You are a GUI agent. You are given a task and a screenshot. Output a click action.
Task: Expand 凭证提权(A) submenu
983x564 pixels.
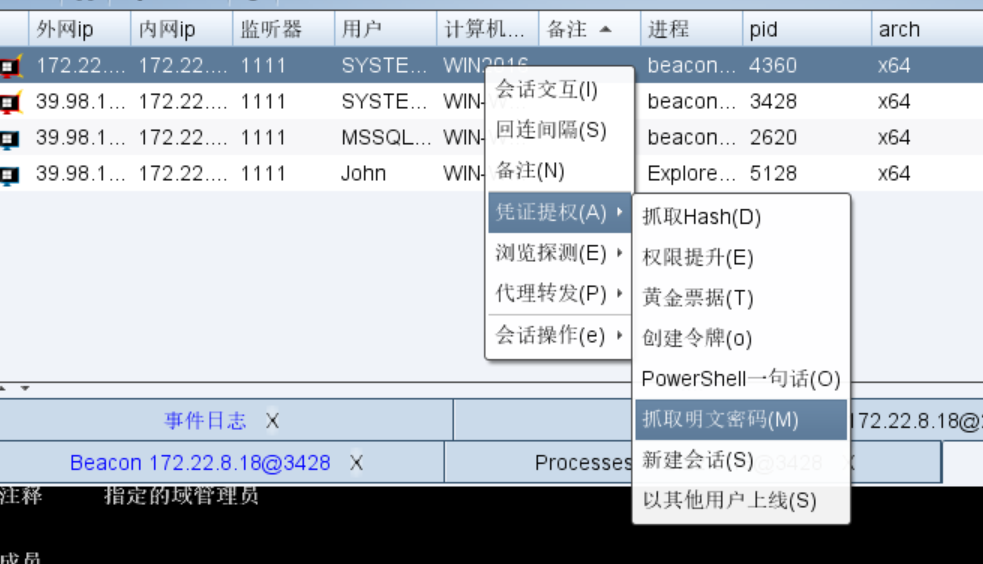[x=559, y=212]
